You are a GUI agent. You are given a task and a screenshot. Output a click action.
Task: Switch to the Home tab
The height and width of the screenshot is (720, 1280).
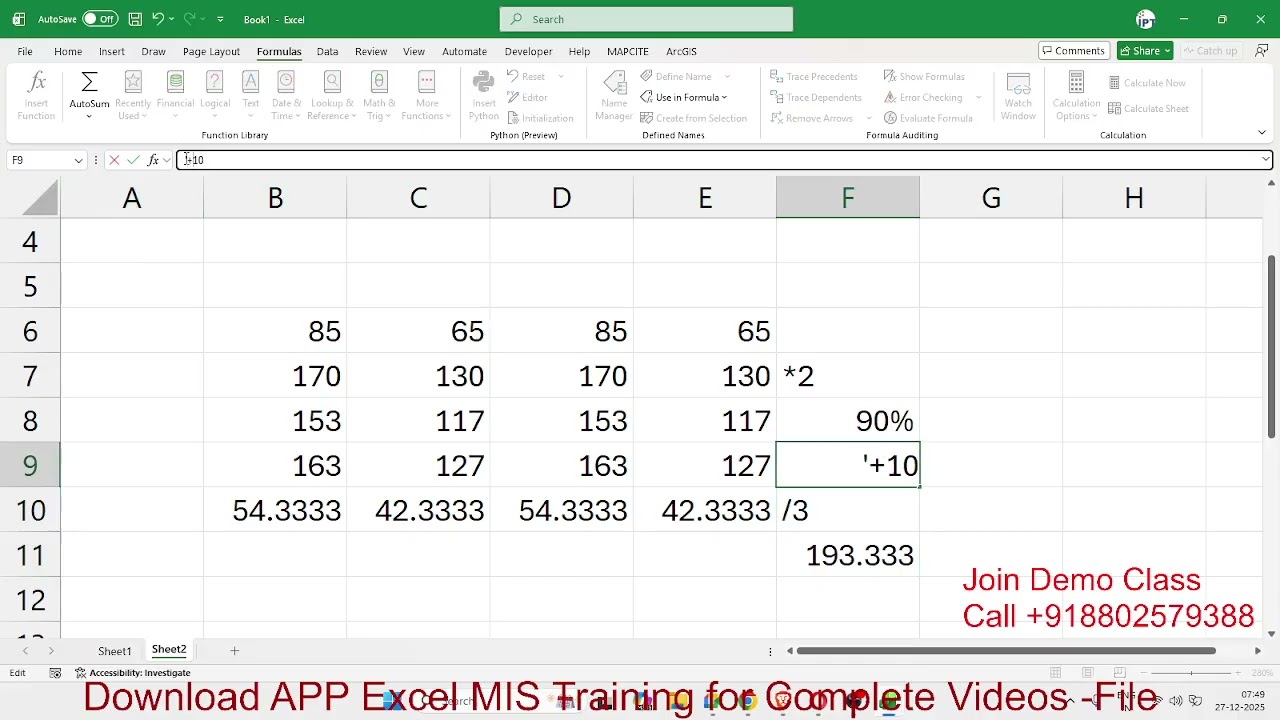[x=68, y=51]
